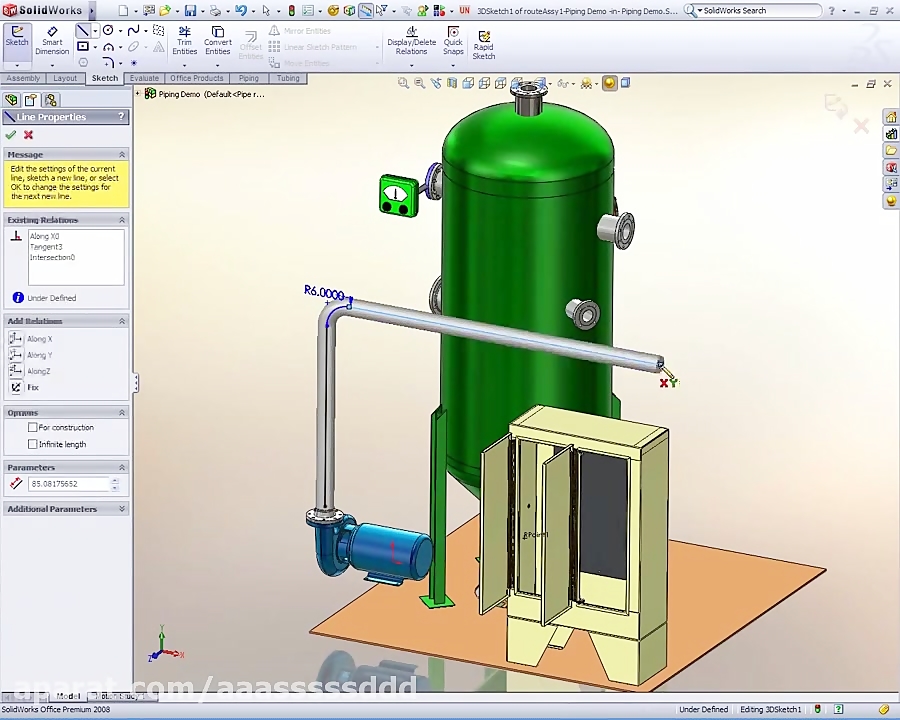Activate the Rapid Sketch tool
900x720 pixels.
[x=483, y=44]
